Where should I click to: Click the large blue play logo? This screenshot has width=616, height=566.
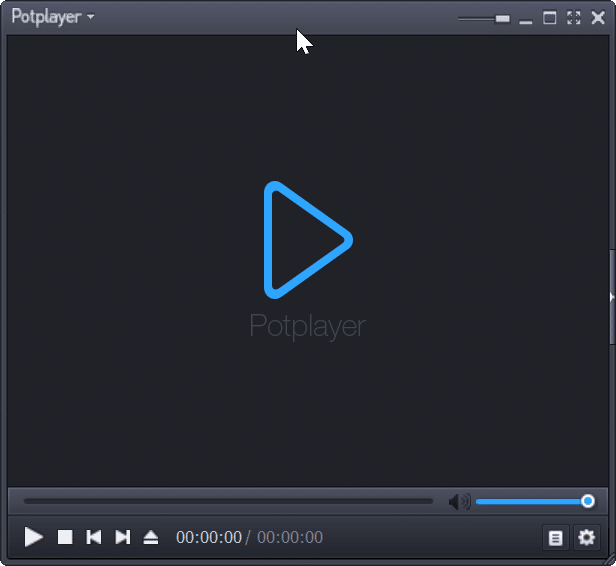click(x=308, y=240)
